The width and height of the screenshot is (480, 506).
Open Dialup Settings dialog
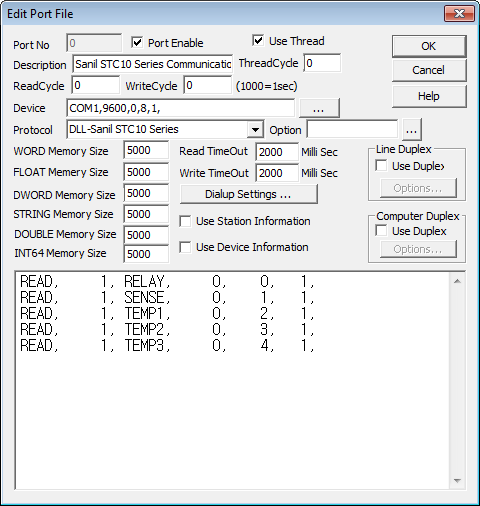pos(248,194)
